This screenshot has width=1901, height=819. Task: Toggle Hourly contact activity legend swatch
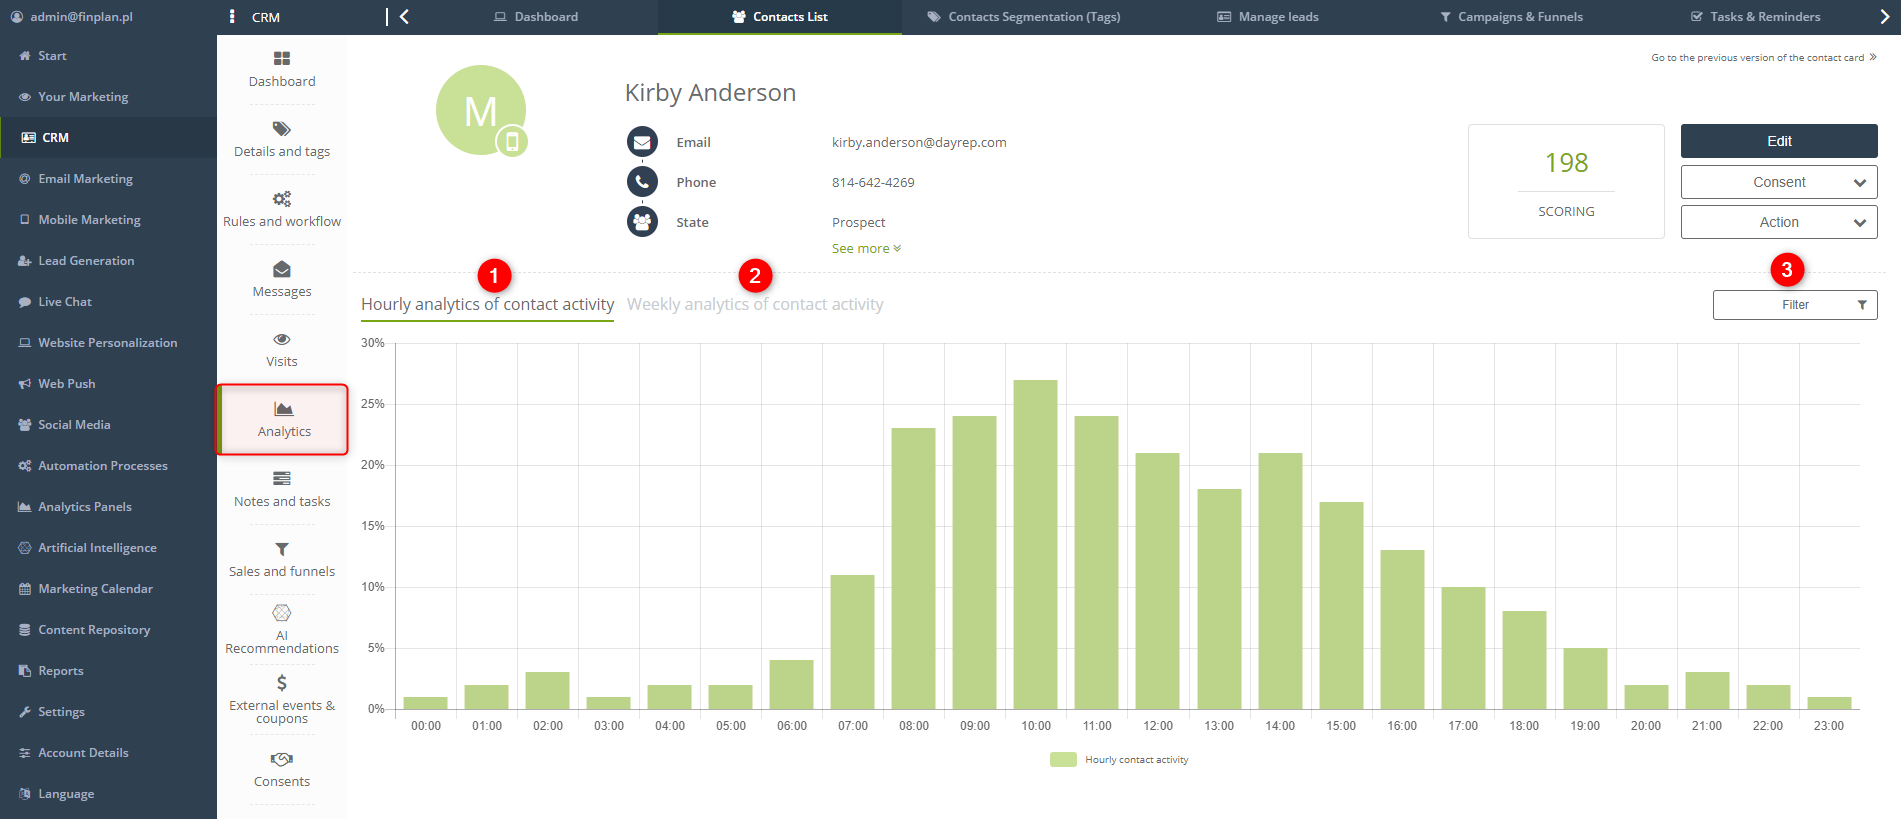1063,760
